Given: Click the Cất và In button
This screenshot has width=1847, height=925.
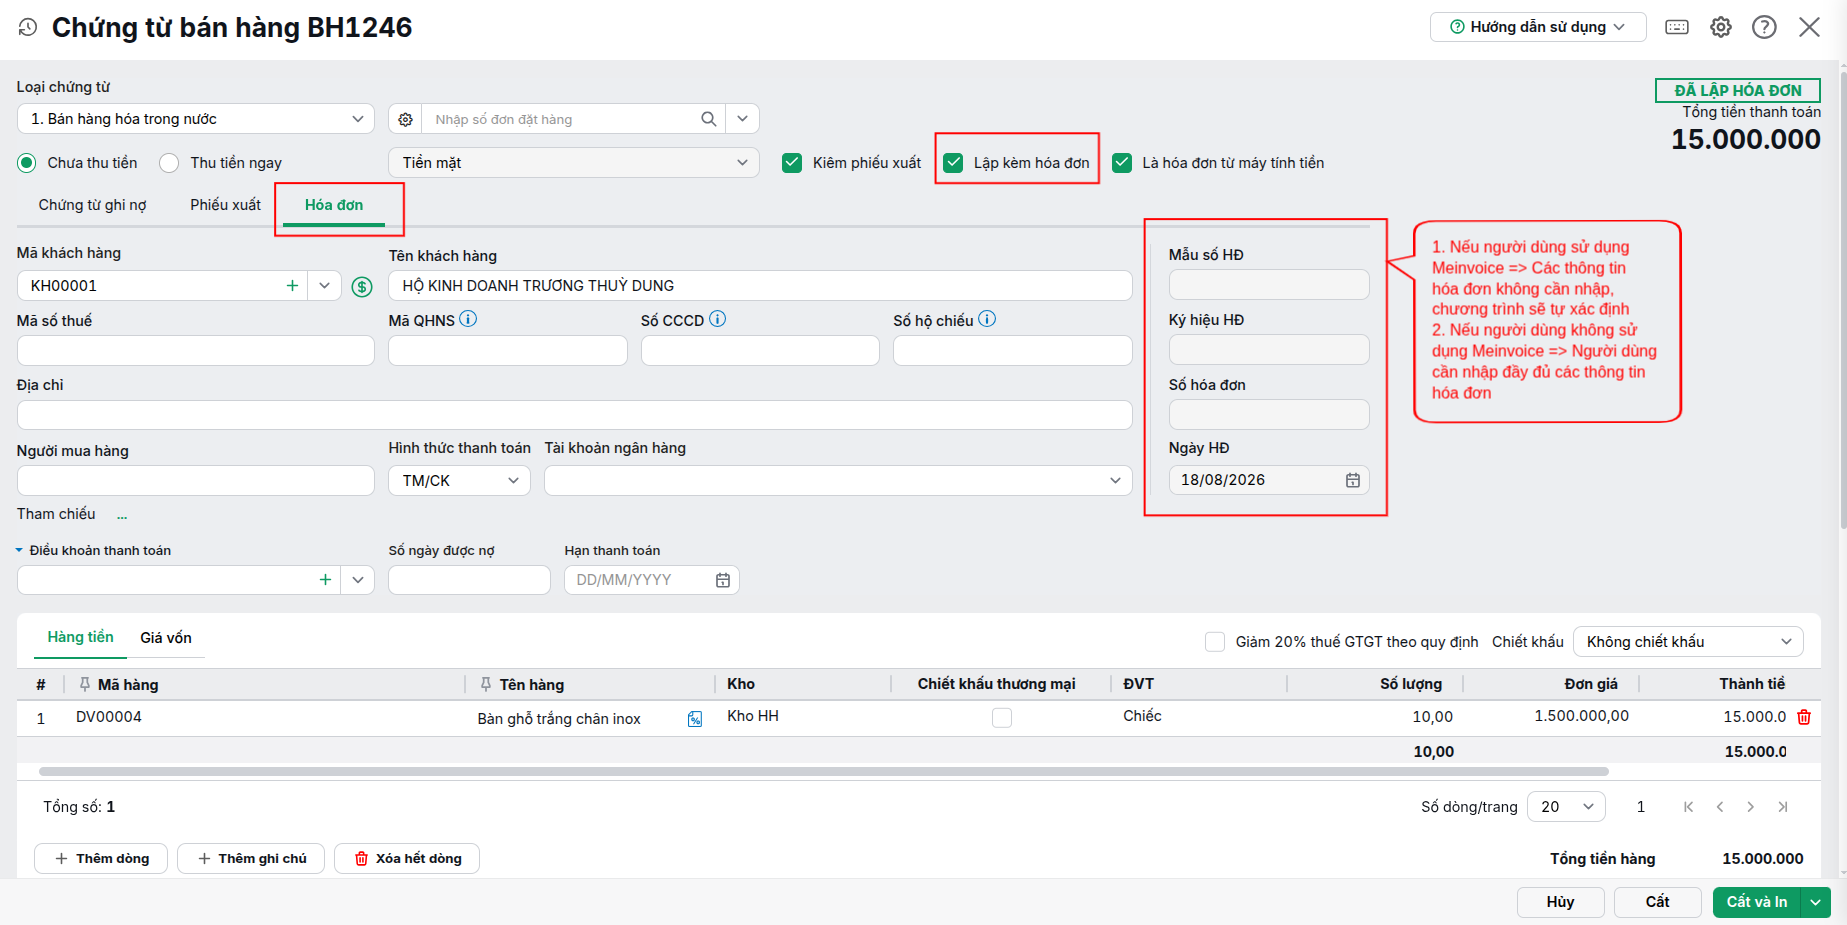Looking at the screenshot, I should pos(1757,902).
